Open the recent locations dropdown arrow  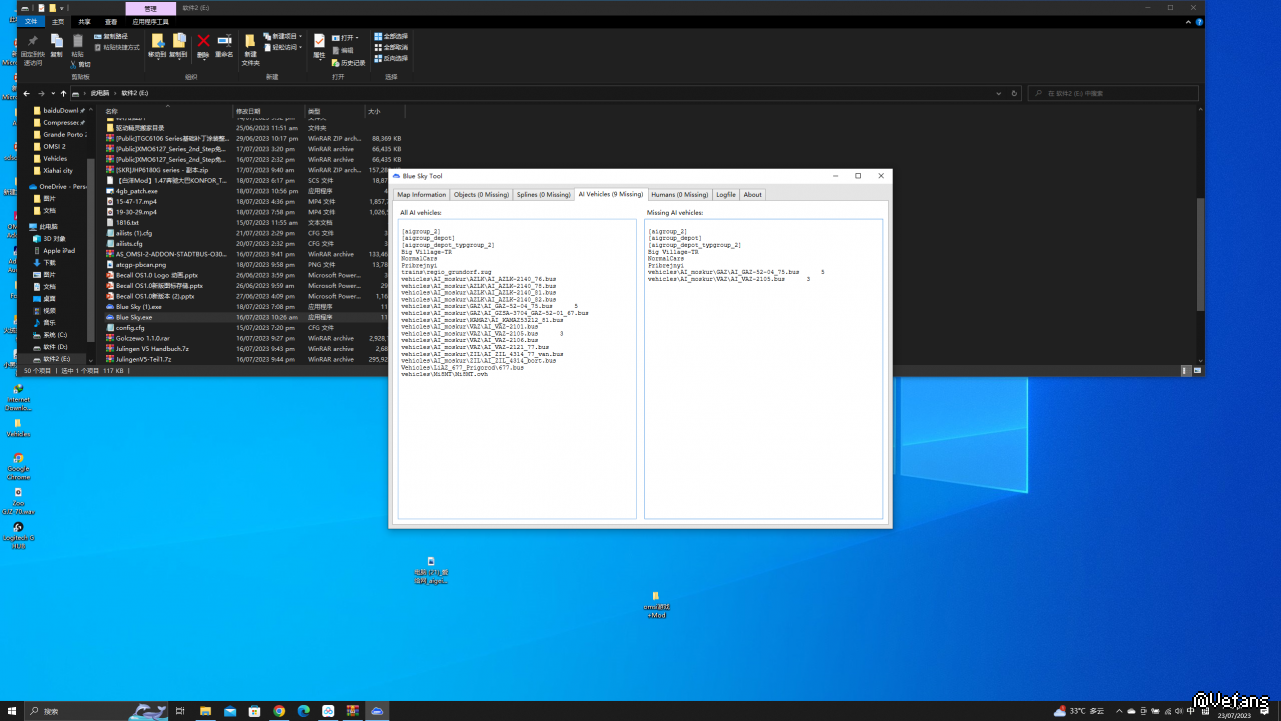pos(53,93)
